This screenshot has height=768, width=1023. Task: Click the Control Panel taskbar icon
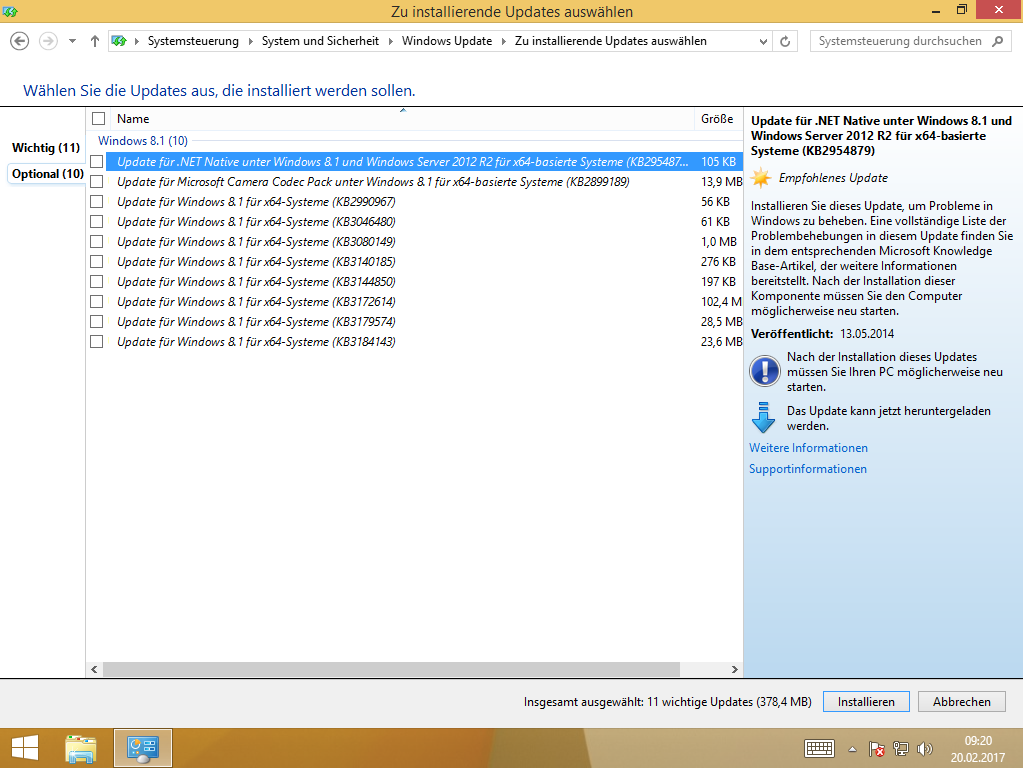[x=143, y=748]
